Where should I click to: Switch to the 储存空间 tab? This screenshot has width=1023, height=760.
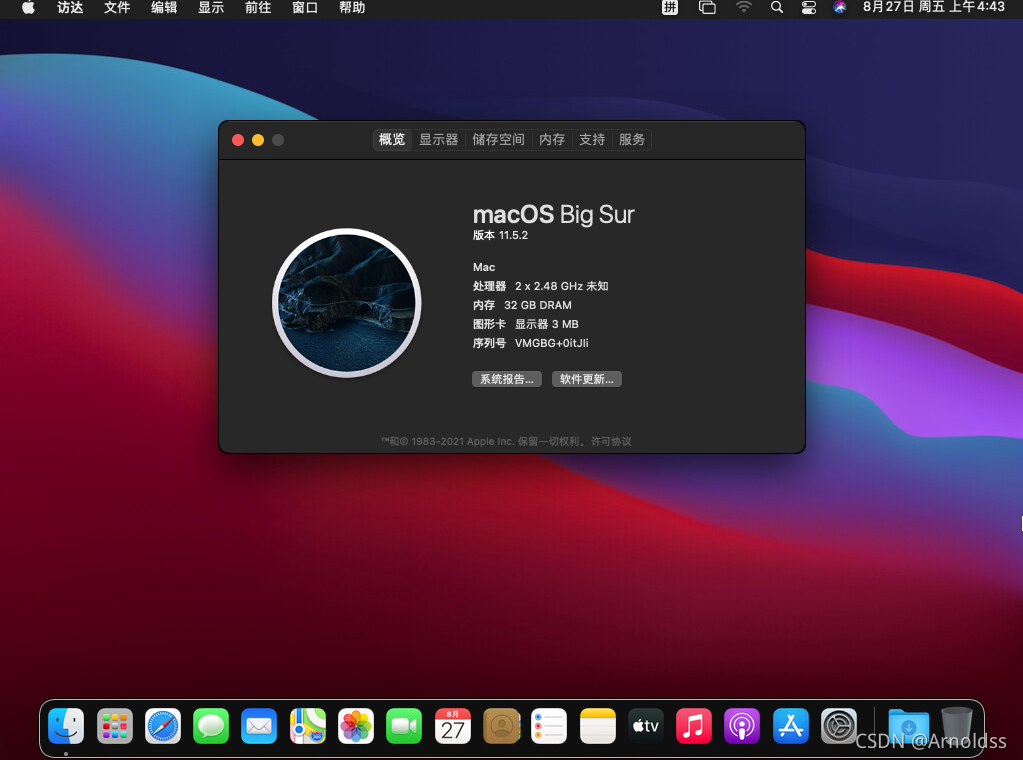[498, 140]
